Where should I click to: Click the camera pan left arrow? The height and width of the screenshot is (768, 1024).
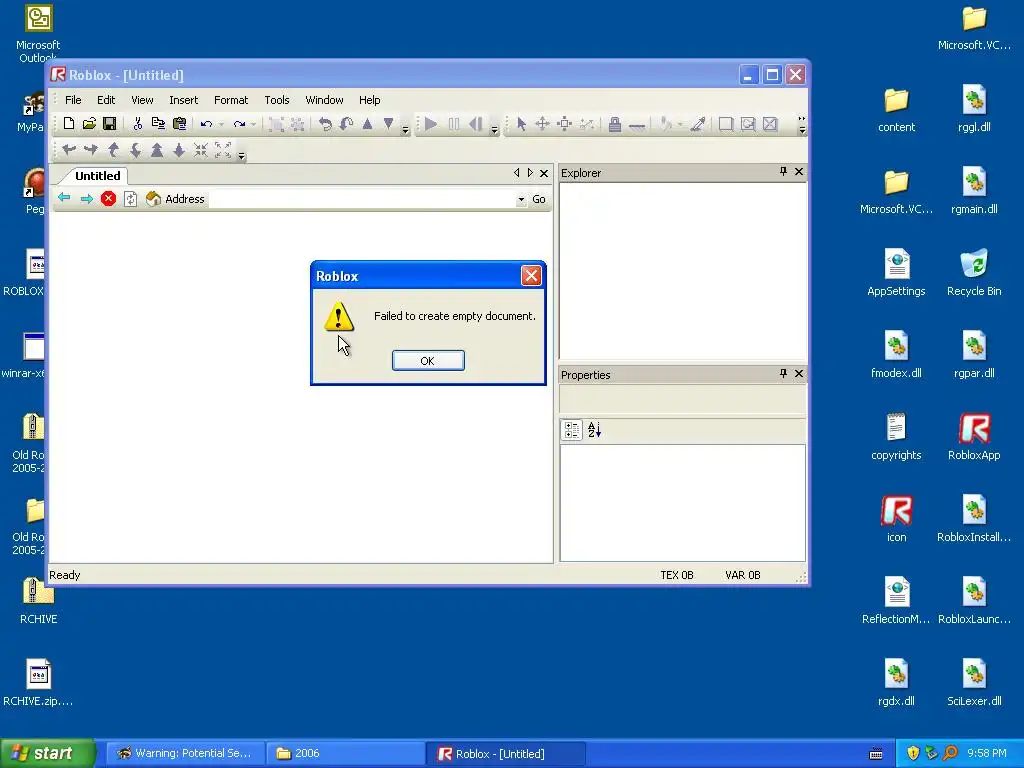pyautogui.click(x=69, y=150)
